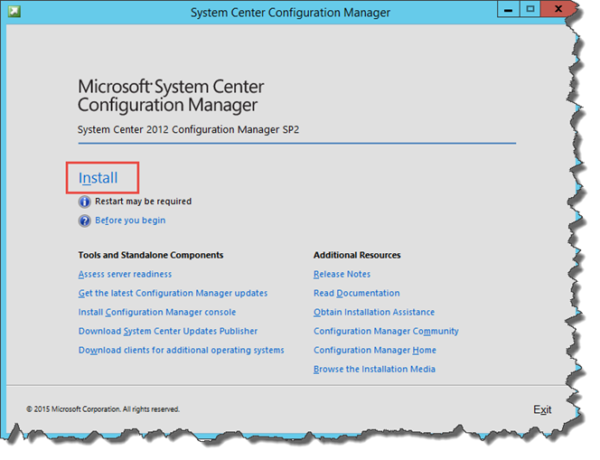Browse the Installation Media
The width and height of the screenshot is (600, 460).
point(374,369)
